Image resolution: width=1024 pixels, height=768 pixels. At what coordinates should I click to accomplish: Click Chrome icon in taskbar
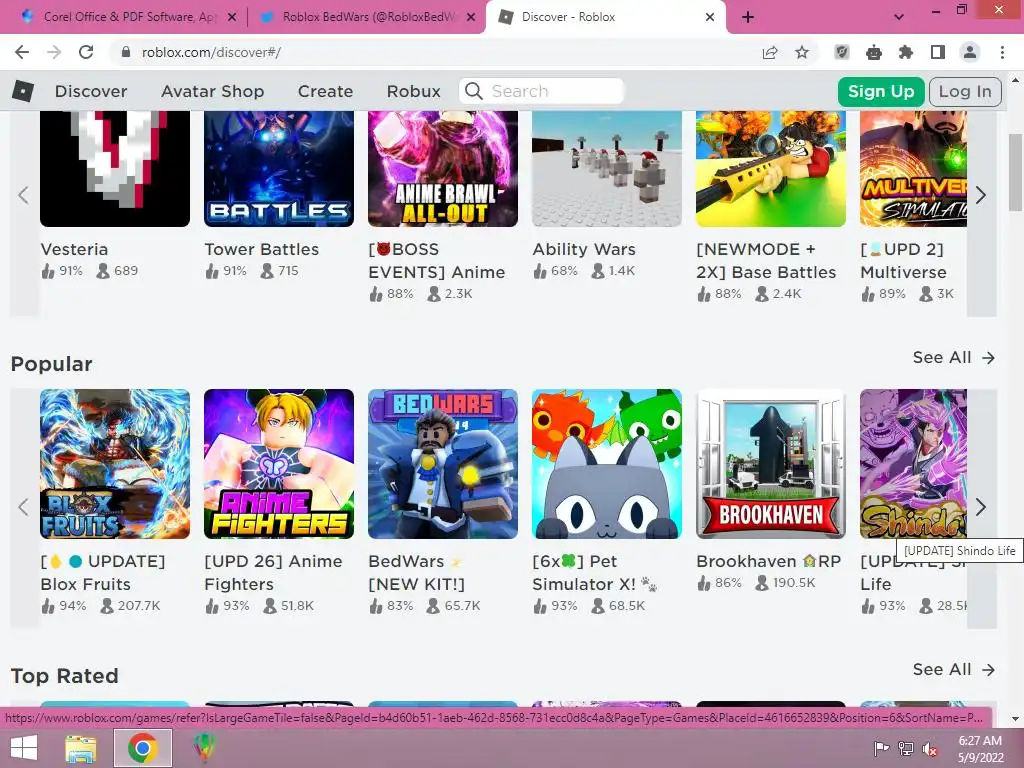tap(142, 748)
